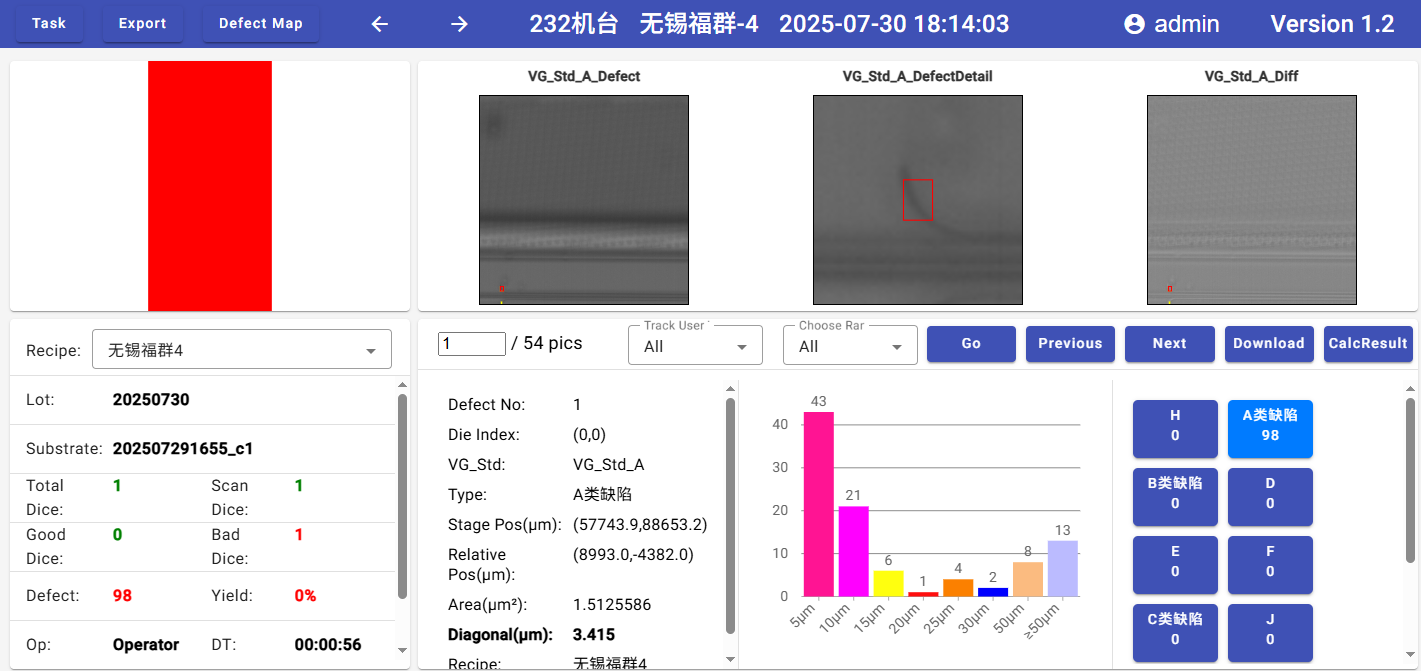Click the Previous button
The image size is (1421, 671).
tap(1070, 343)
